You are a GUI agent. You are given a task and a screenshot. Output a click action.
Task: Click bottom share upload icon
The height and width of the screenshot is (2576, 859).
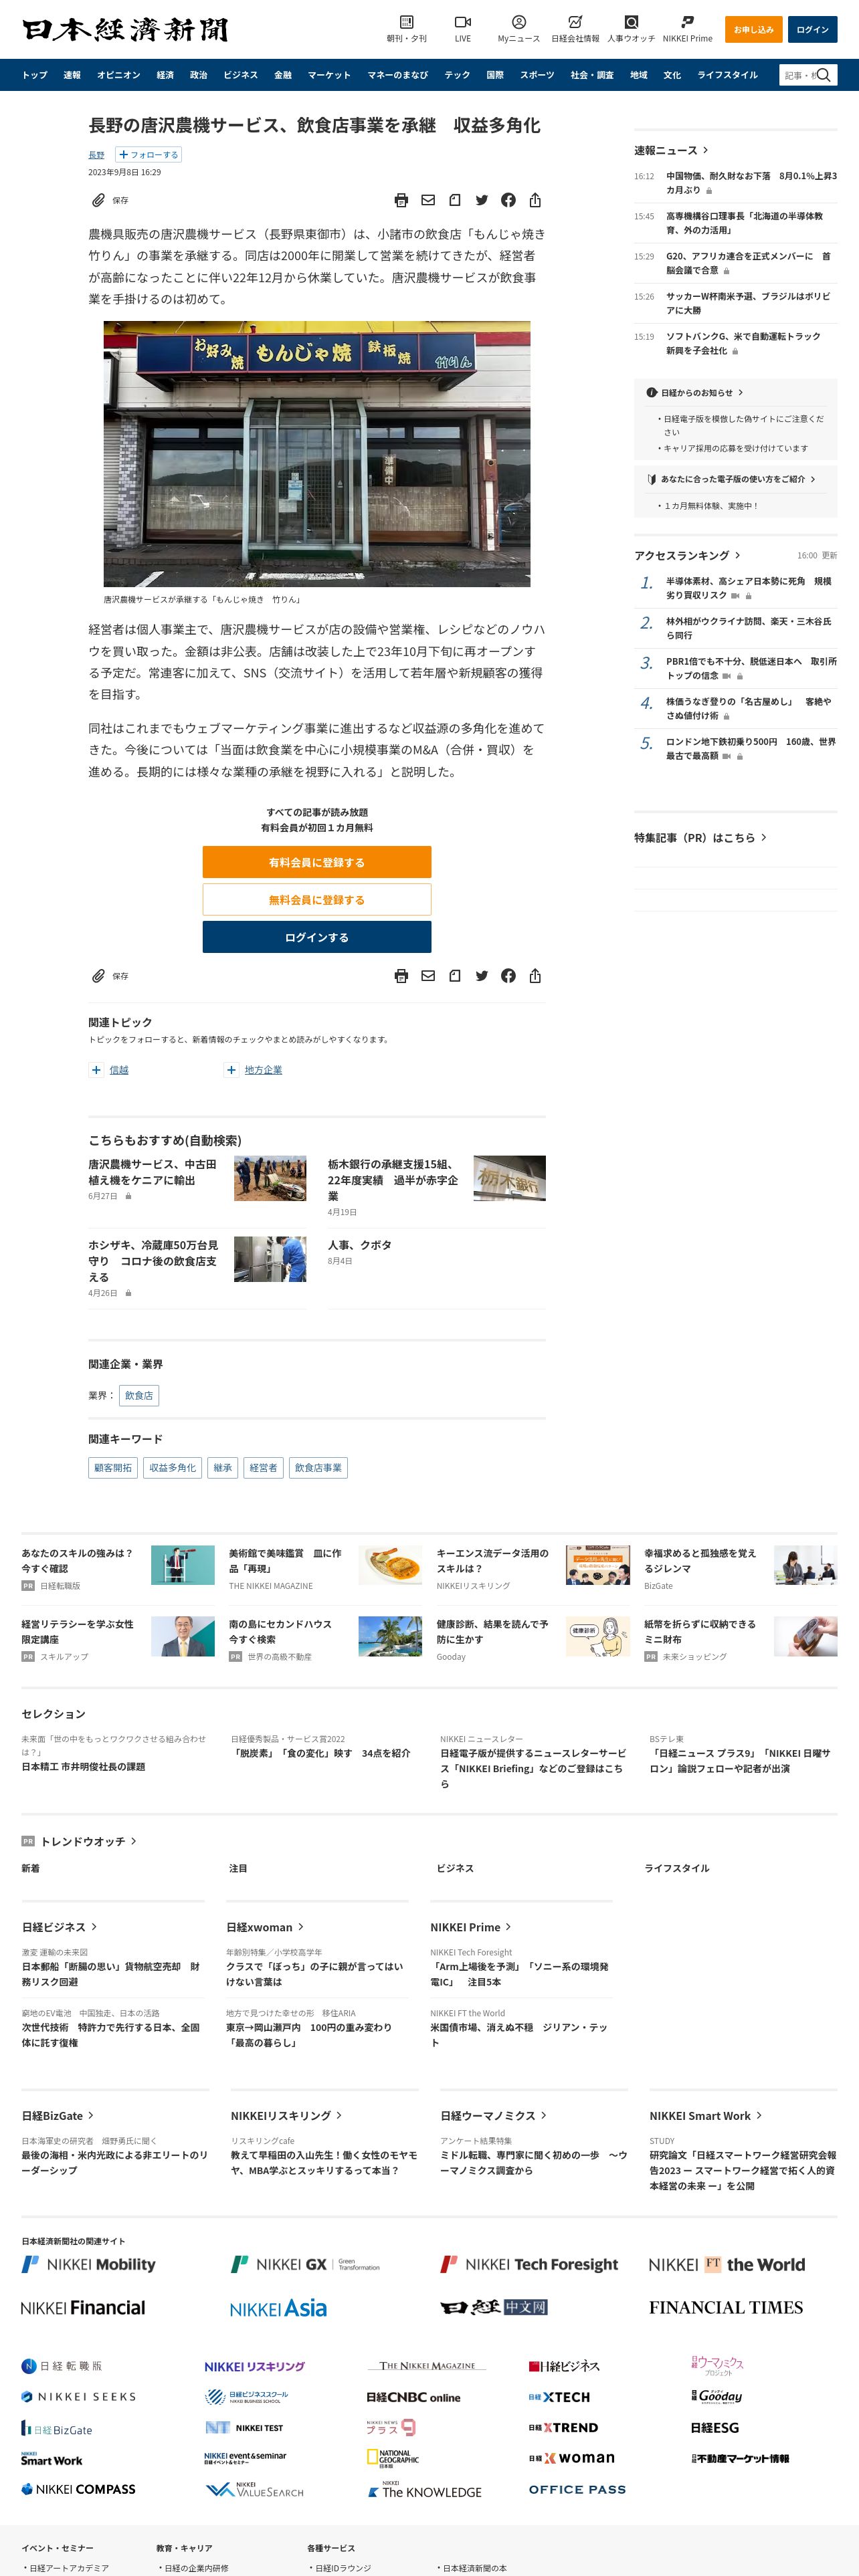[x=535, y=976]
